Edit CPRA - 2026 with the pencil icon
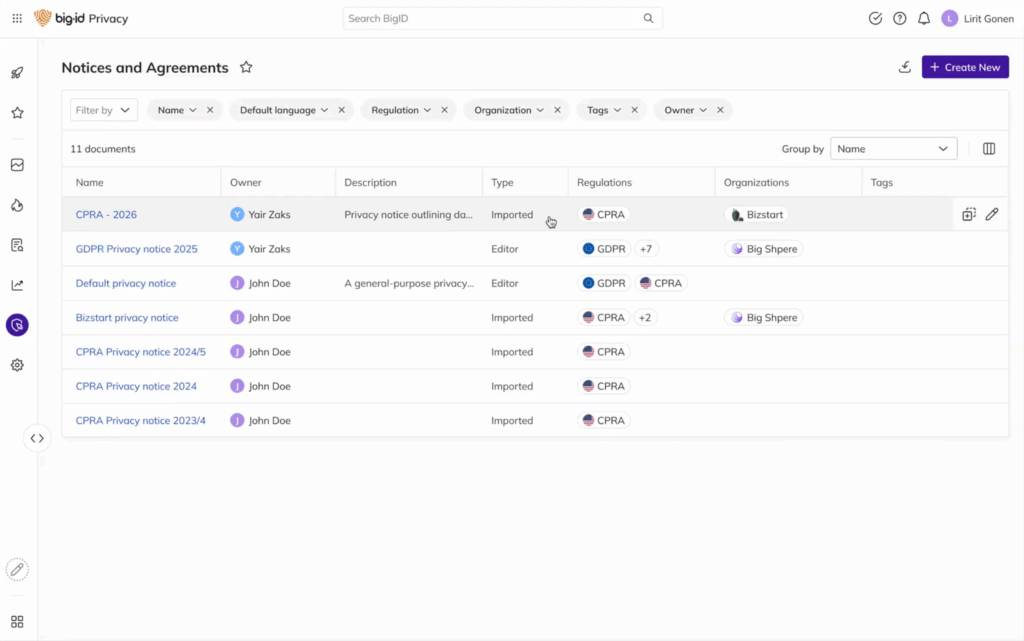1024x641 pixels. 993,214
